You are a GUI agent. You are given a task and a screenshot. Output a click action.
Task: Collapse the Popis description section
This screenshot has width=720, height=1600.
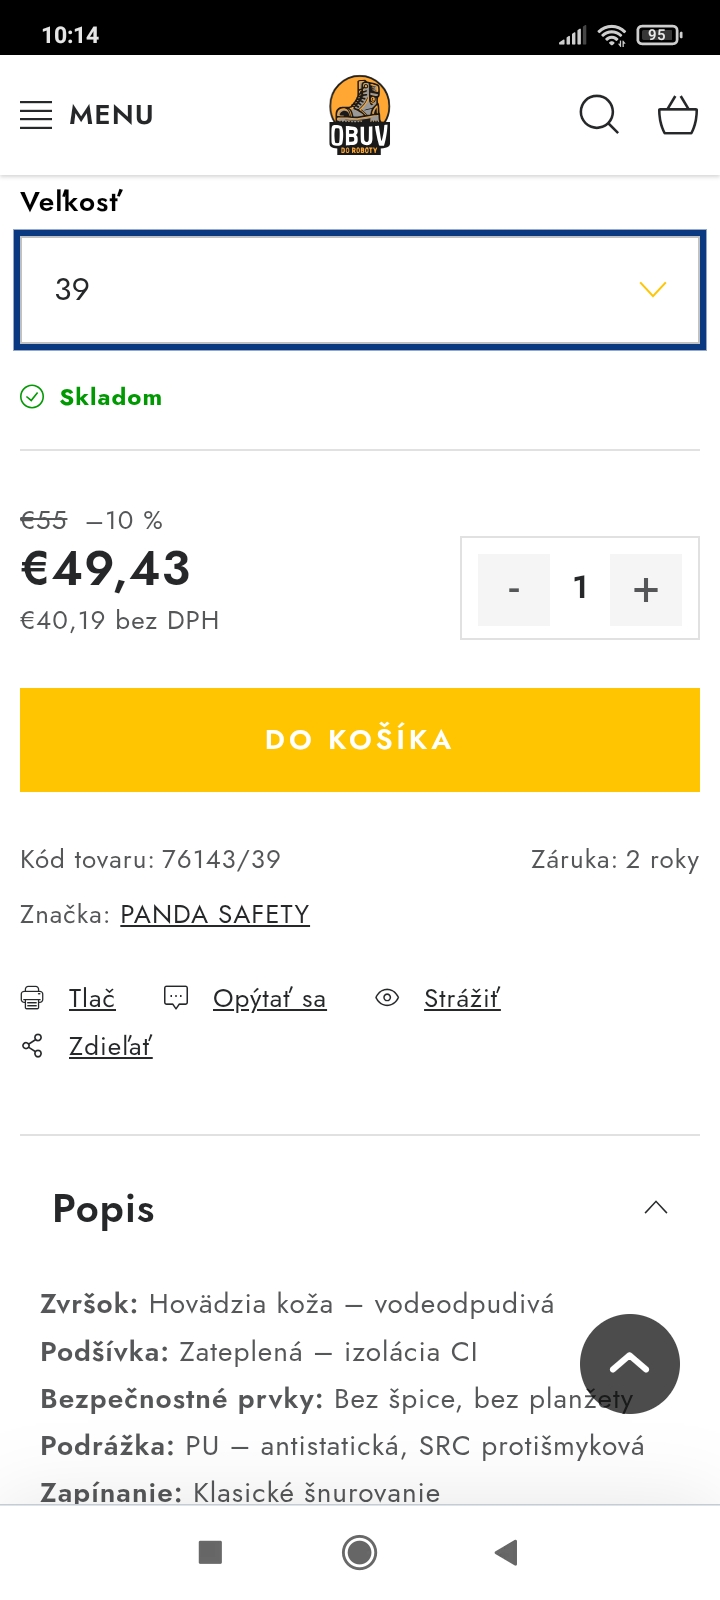[656, 1208]
